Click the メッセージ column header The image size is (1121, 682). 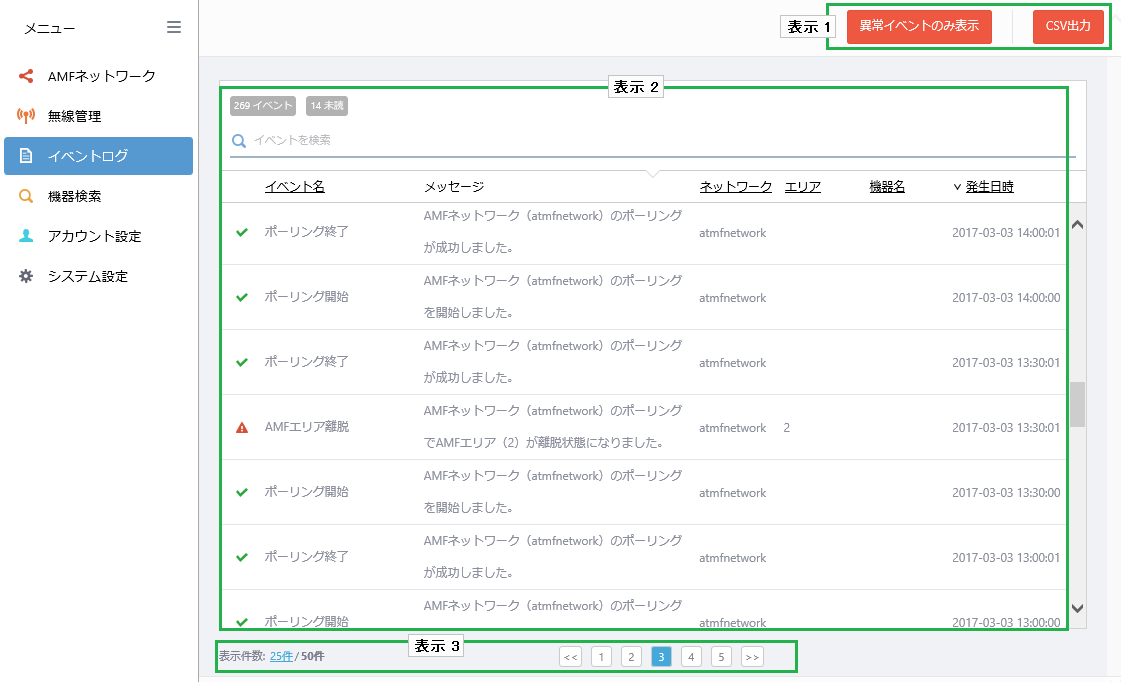click(454, 187)
